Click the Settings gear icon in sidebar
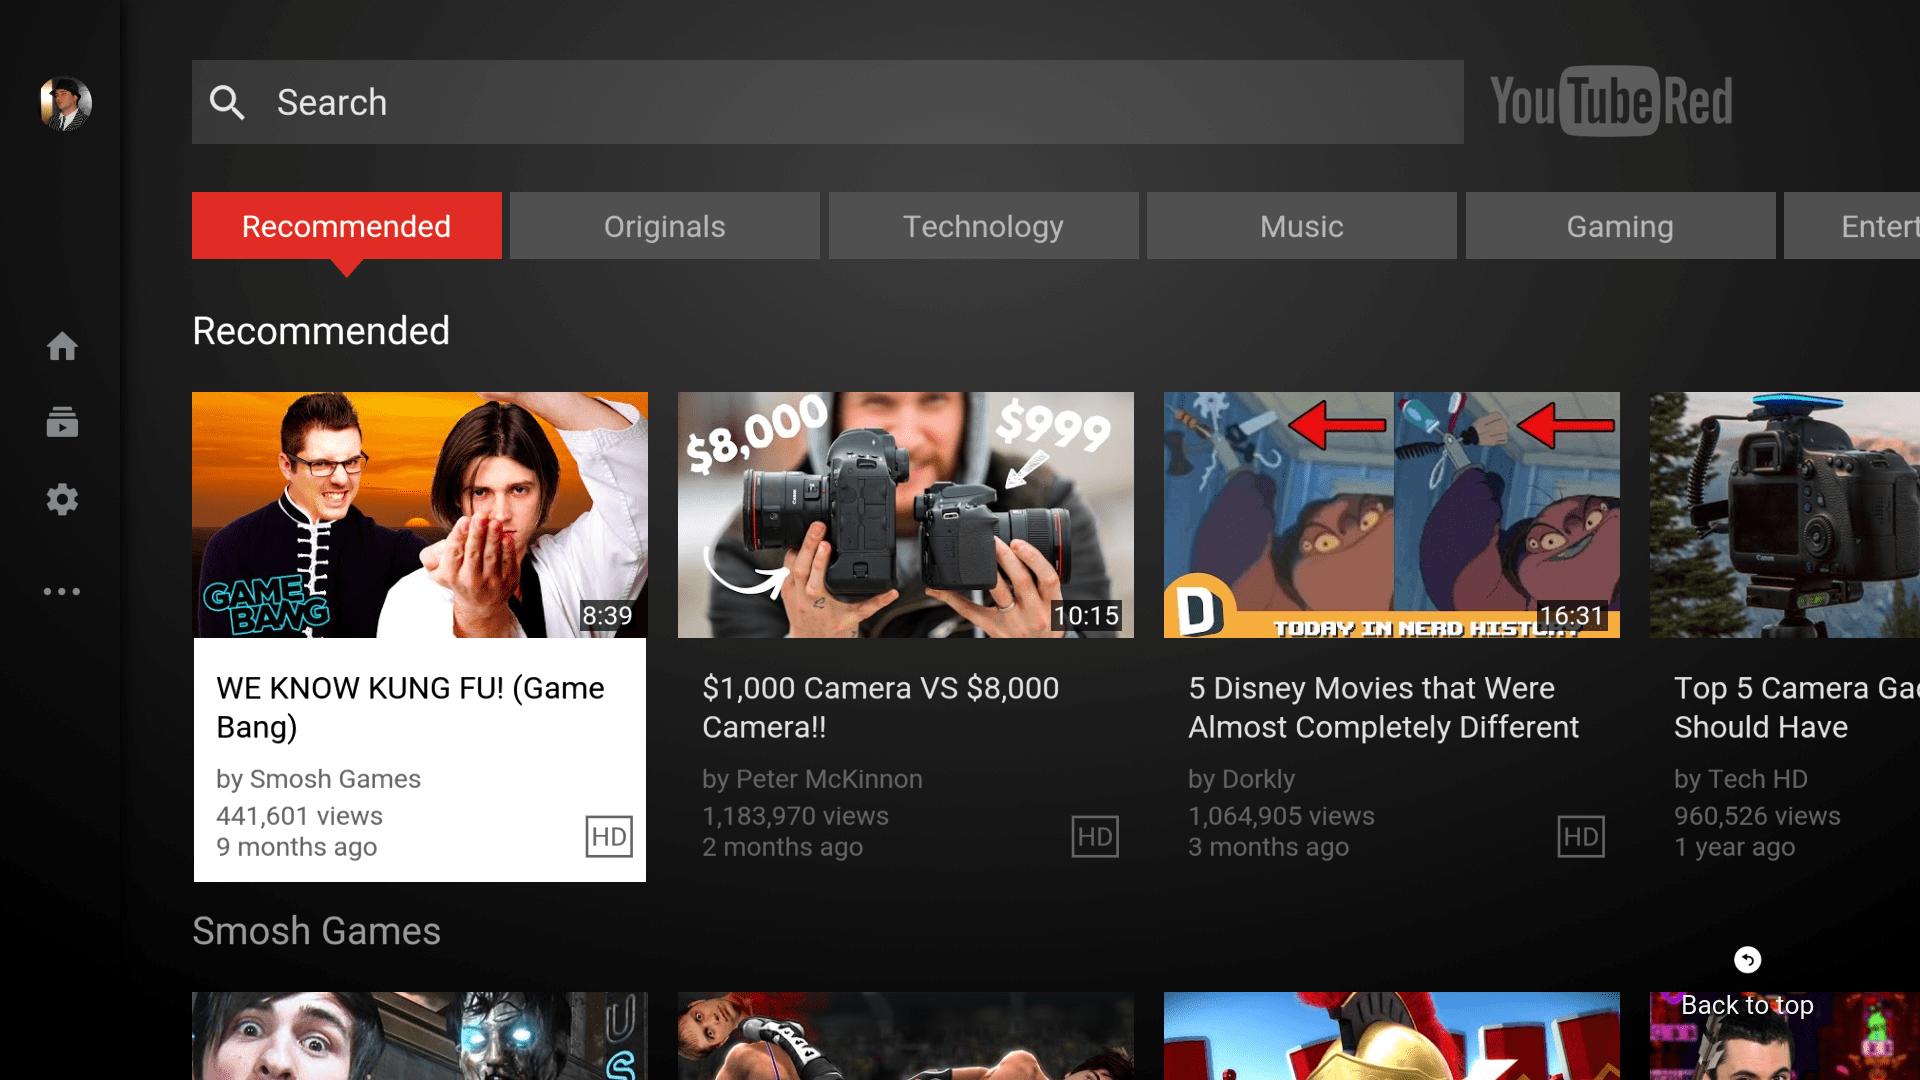The image size is (1920, 1080). click(62, 500)
